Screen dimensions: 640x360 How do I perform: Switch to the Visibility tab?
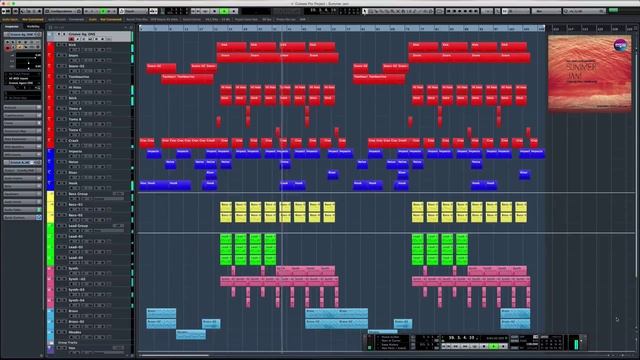pos(33,27)
